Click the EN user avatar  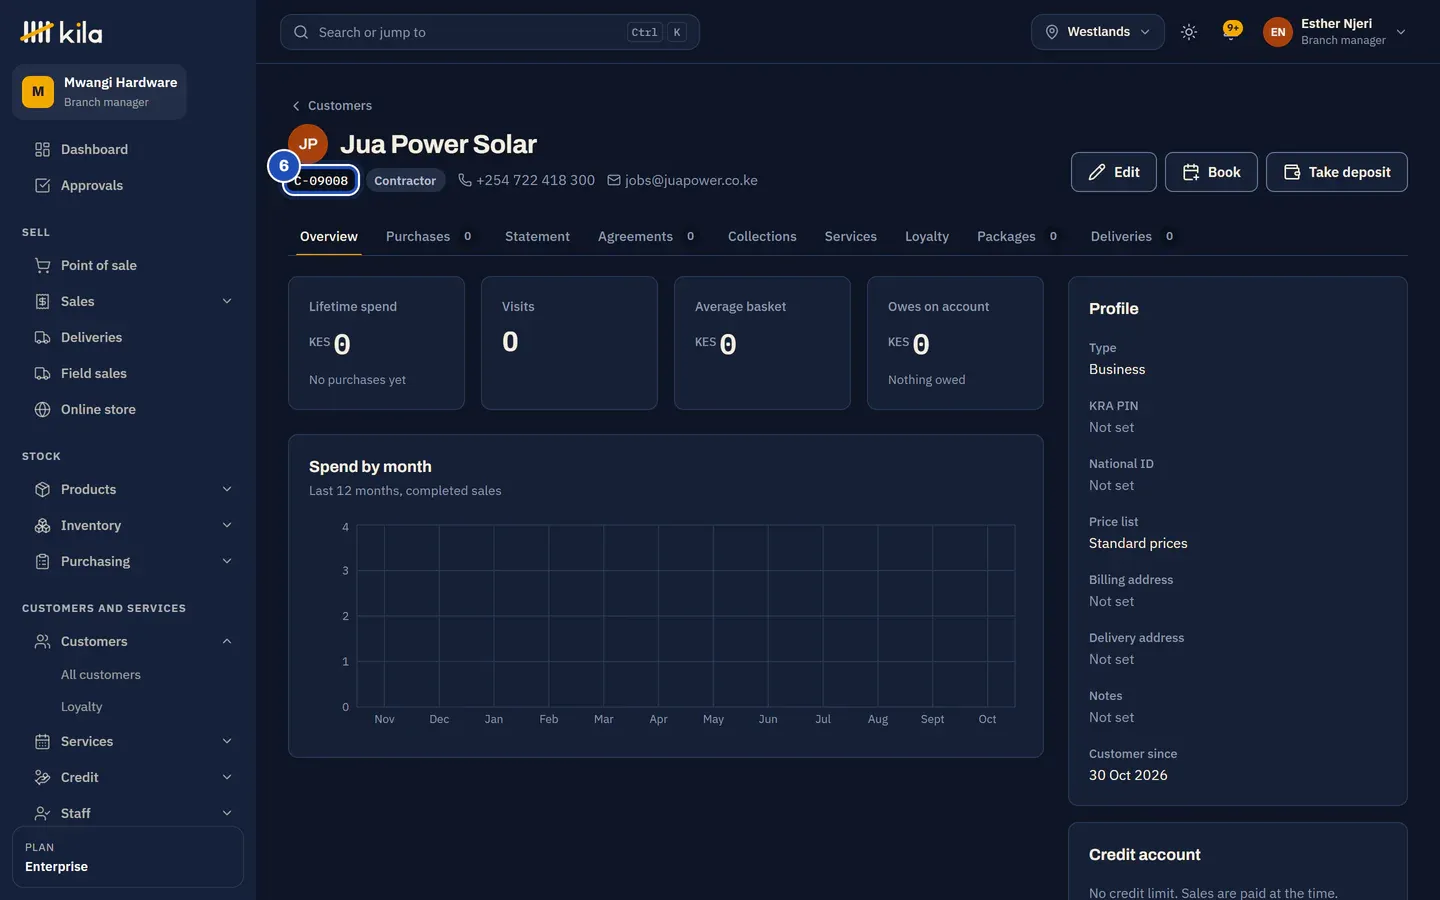1277,32
